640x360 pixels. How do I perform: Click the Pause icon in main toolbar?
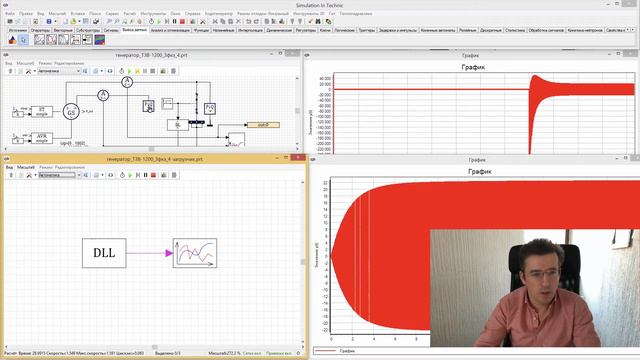point(174,21)
